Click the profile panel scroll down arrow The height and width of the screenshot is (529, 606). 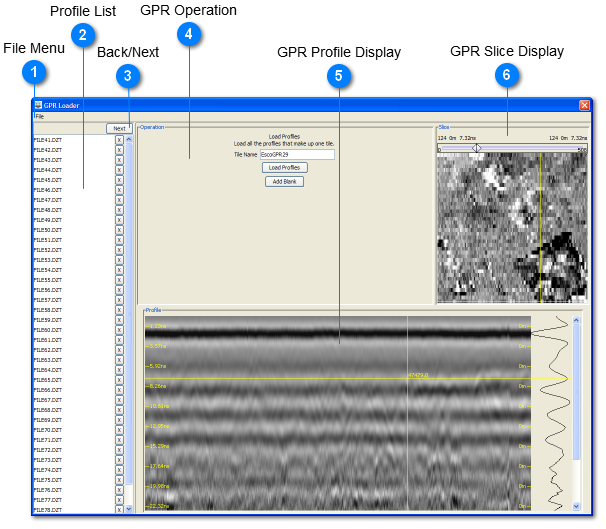[x=576, y=506]
